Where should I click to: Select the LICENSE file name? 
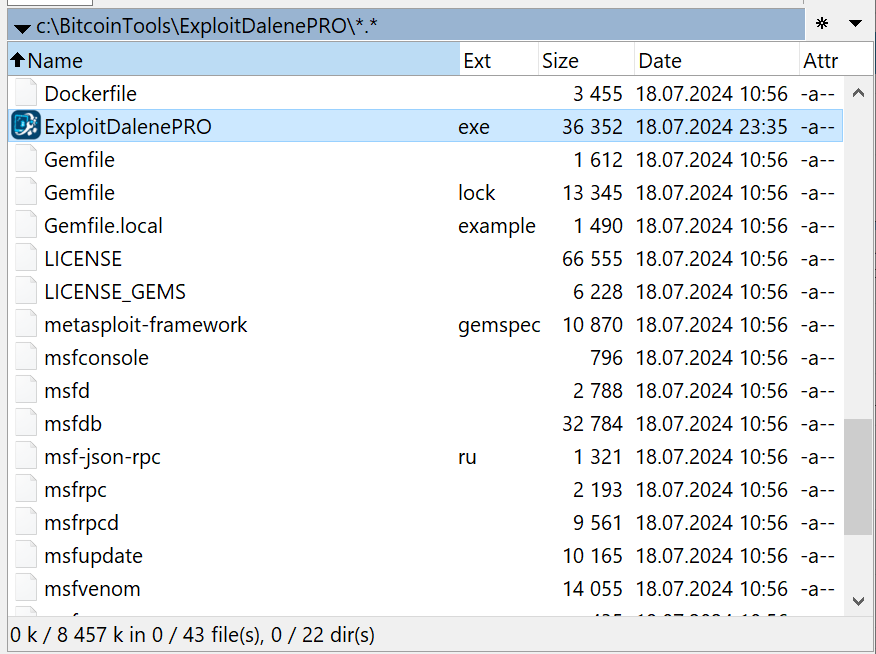tap(83, 259)
